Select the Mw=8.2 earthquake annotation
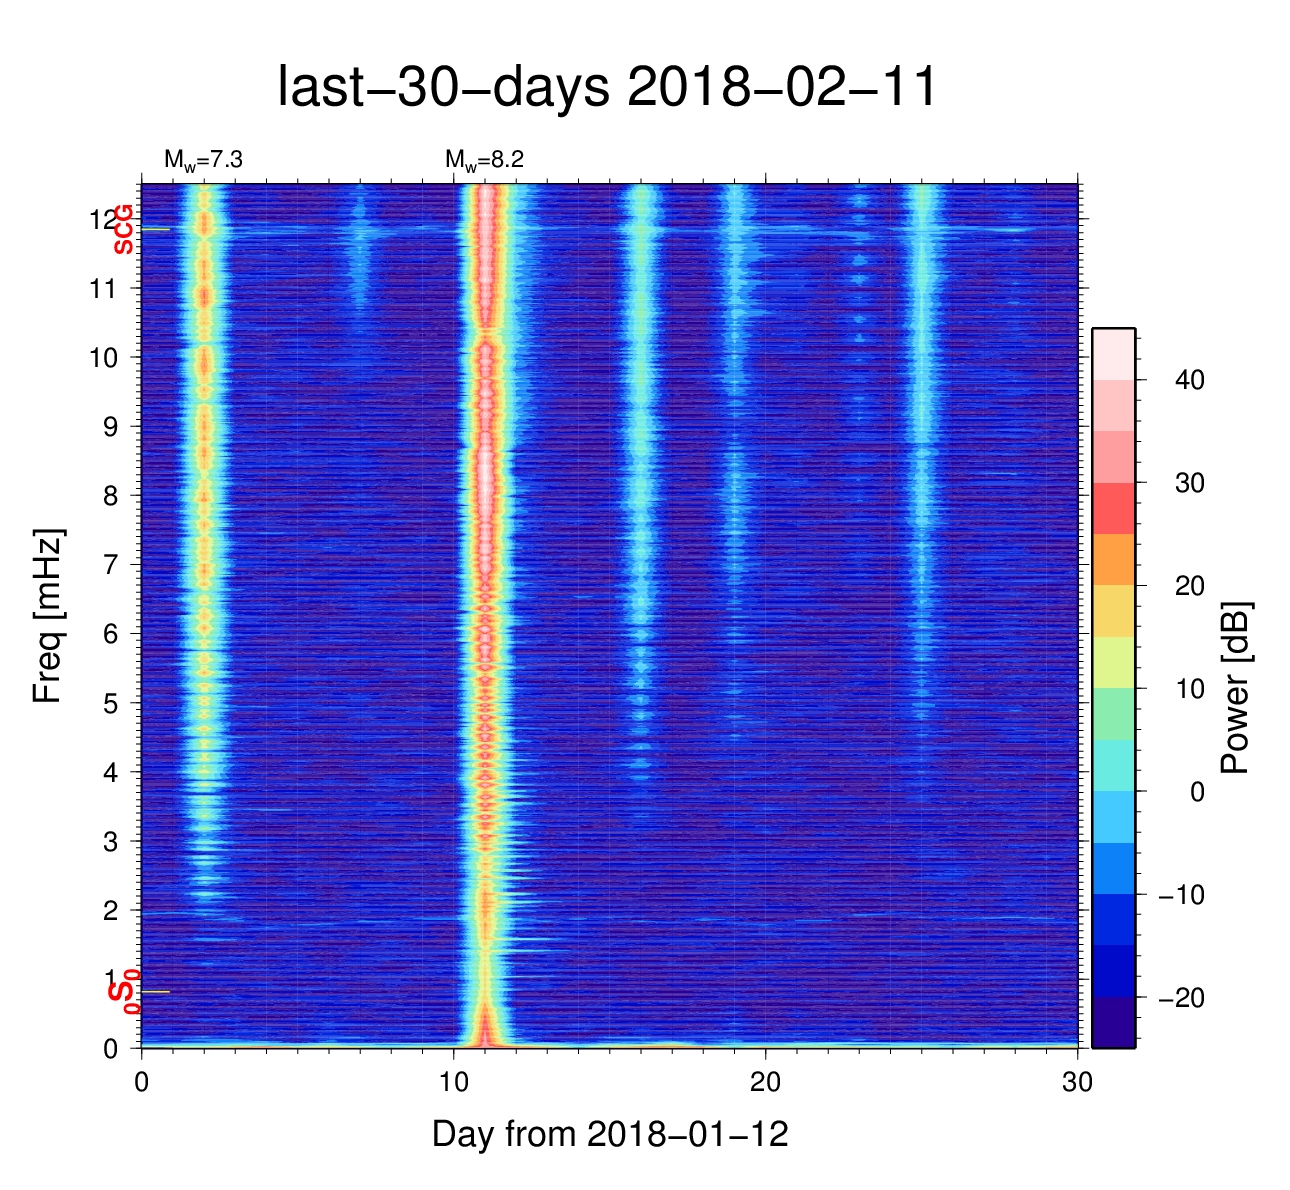Image resolution: width=1290 pixels, height=1190 pixels. 484,160
